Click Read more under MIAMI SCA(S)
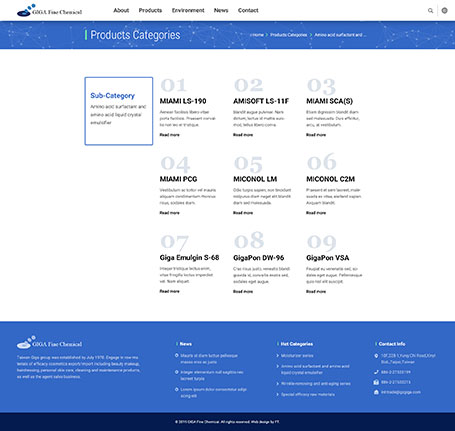Image resolution: width=455 pixels, height=431 pixels. (x=316, y=135)
